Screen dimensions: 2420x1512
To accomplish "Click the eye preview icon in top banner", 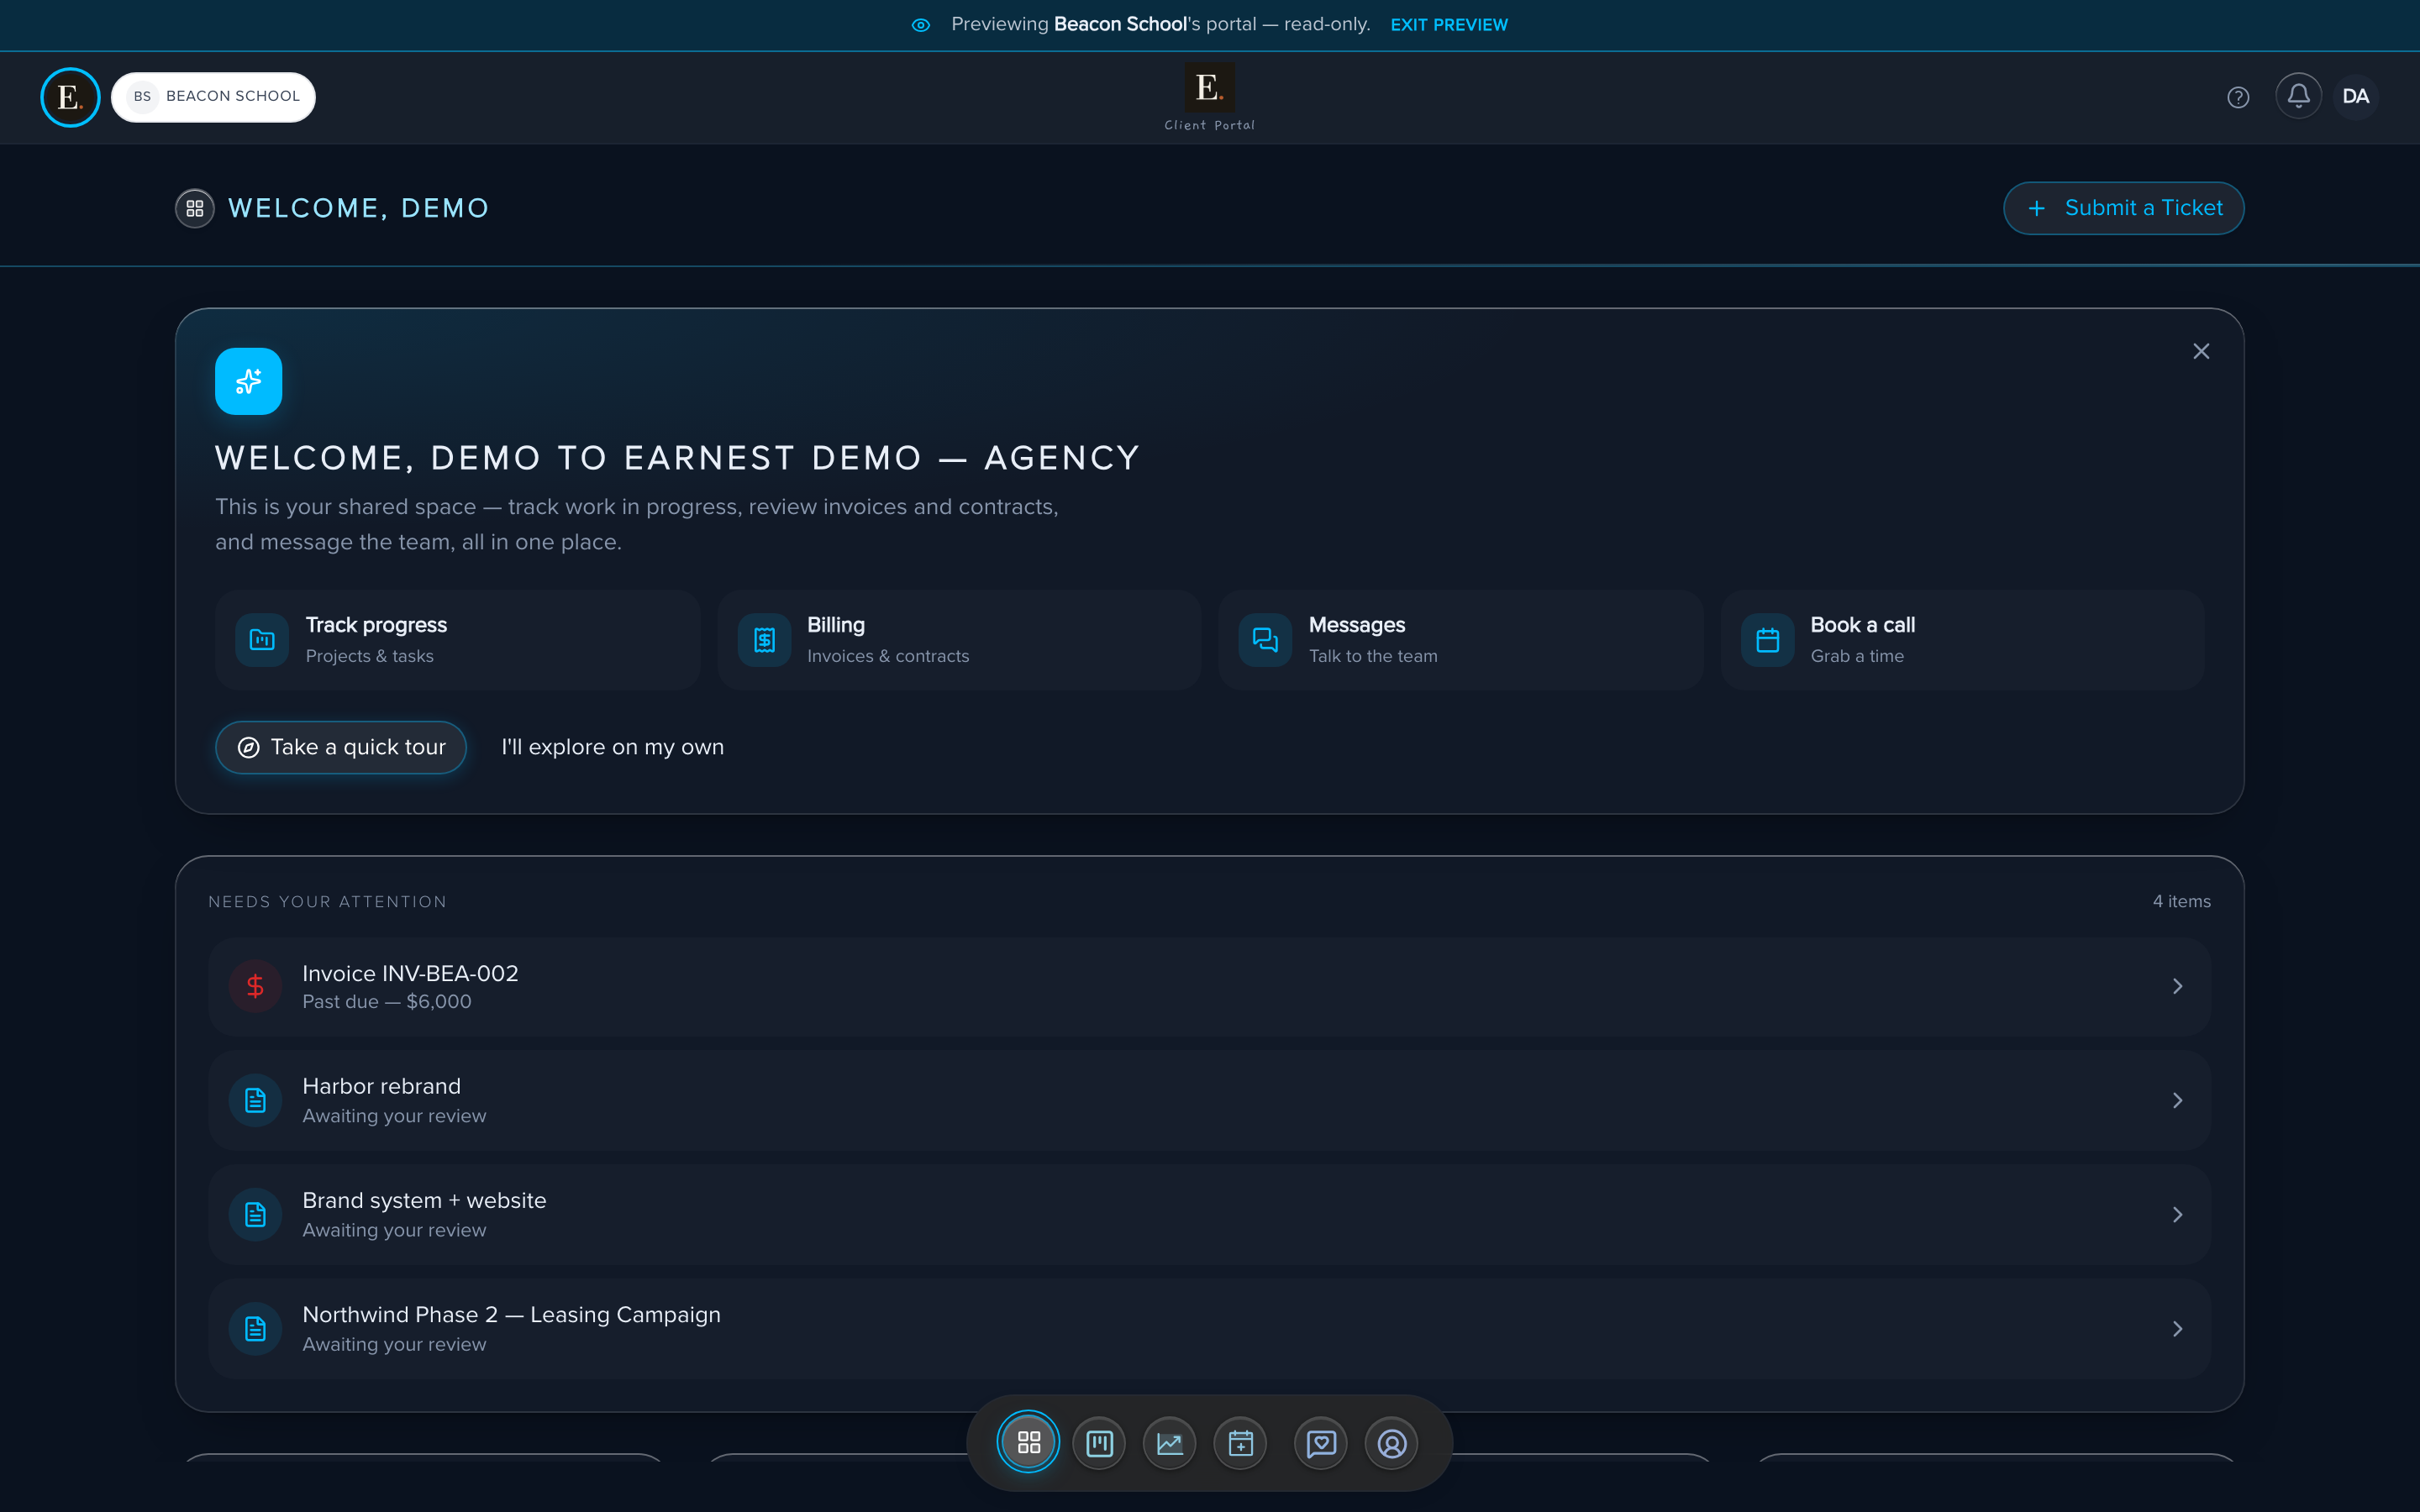I will pyautogui.click(x=921, y=25).
